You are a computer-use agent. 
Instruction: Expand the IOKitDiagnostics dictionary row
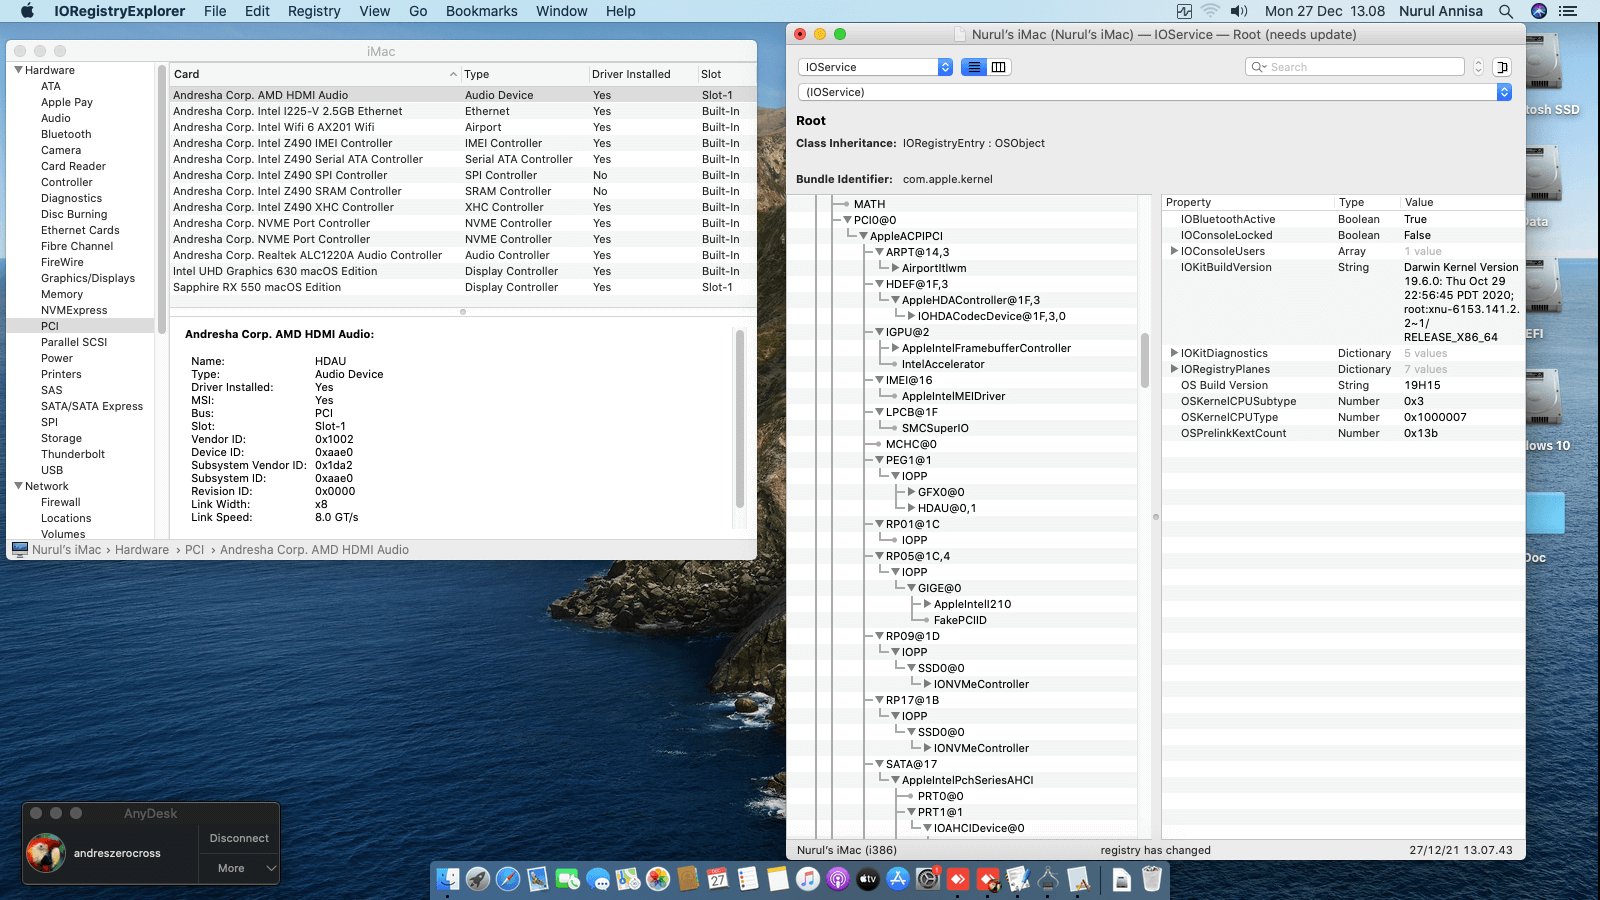click(x=1174, y=353)
